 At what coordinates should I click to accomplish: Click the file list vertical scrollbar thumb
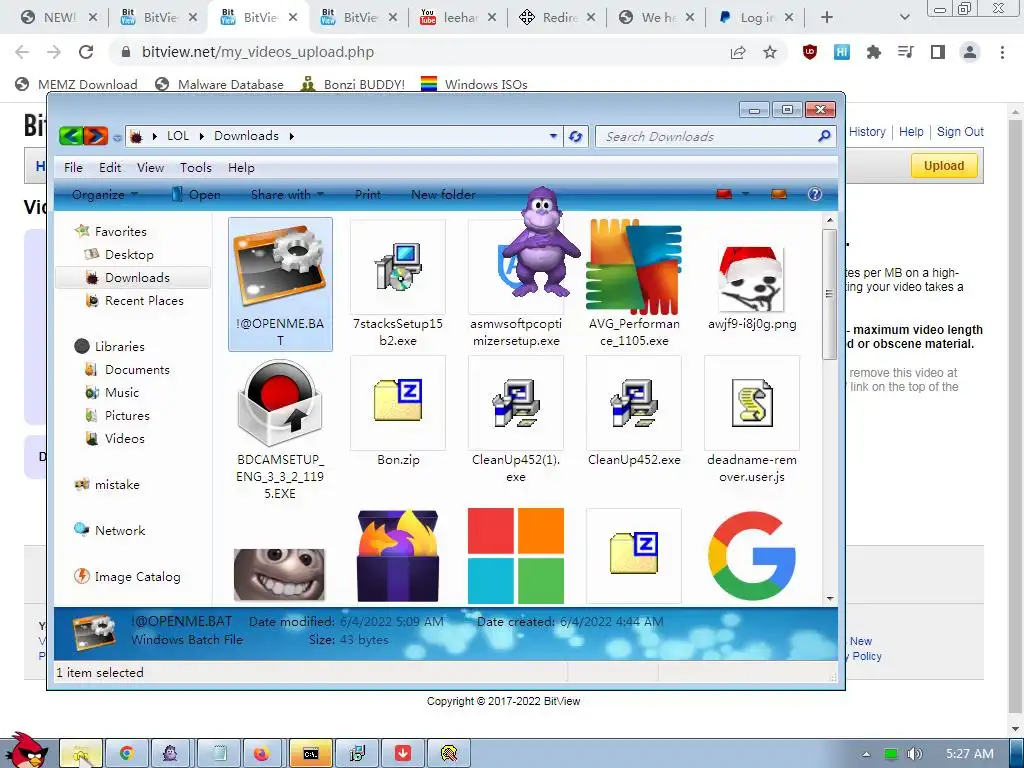(x=829, y=294)
